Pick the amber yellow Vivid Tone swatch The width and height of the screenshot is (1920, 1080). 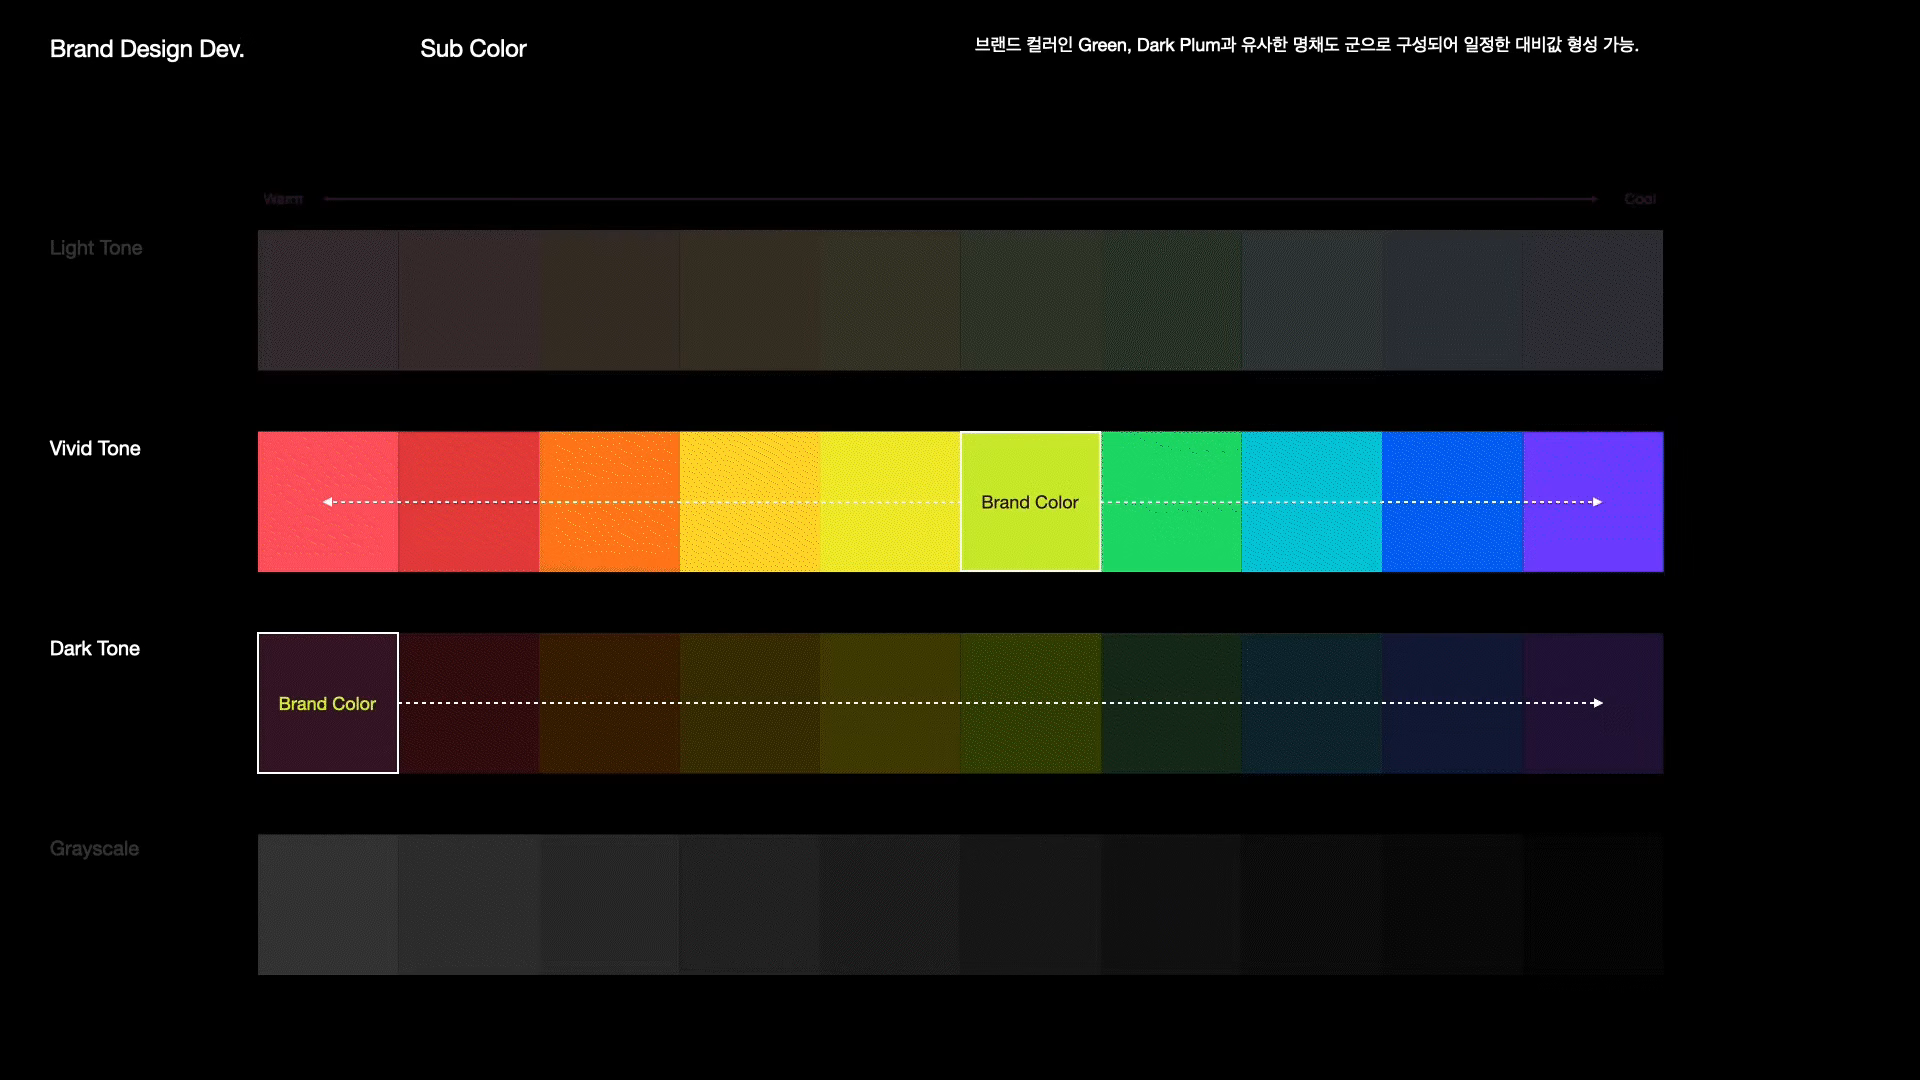(x=750, y=502)
